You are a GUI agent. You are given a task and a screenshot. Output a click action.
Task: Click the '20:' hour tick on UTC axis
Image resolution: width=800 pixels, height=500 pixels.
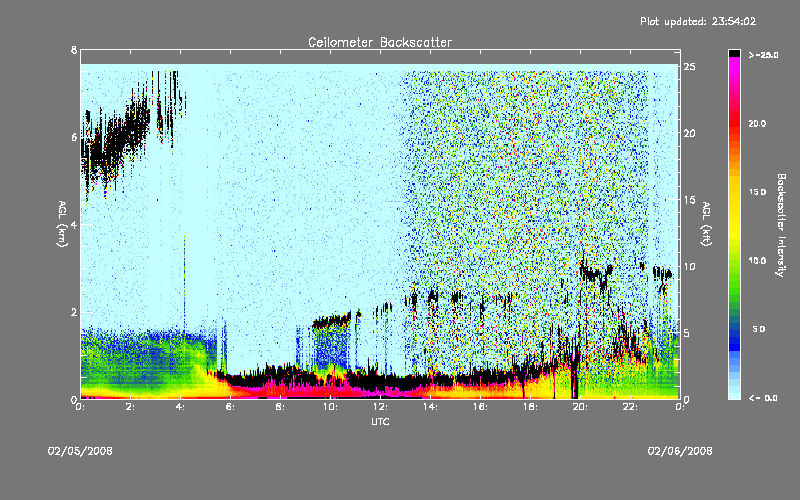pyautogui.click(x=581, y=407)
